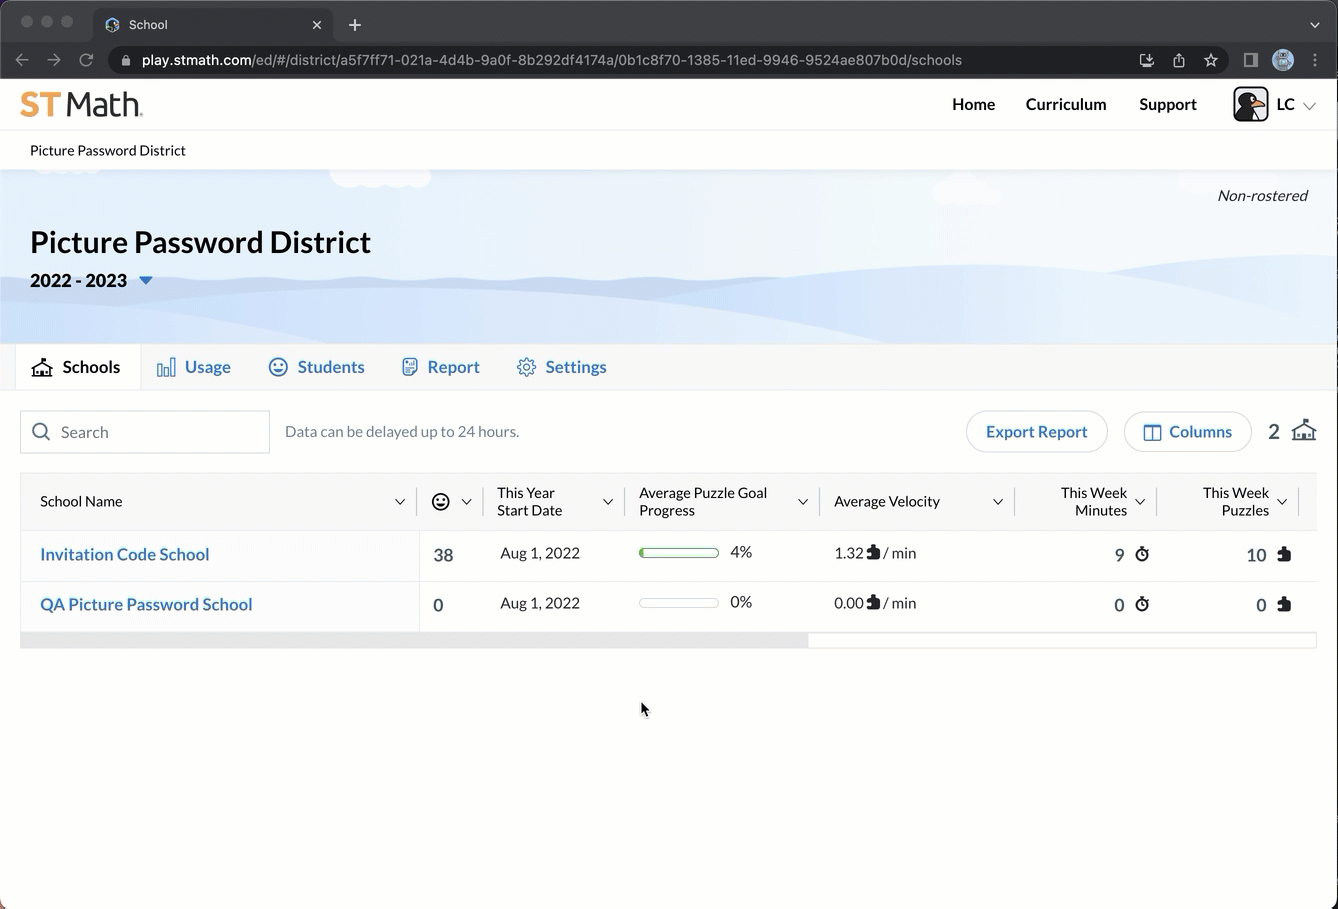Image resolution: width=1338 pixels, height=909 pixels.
Task: Open Curriculum in top navigation
Action: click(x=1066, y=104)
